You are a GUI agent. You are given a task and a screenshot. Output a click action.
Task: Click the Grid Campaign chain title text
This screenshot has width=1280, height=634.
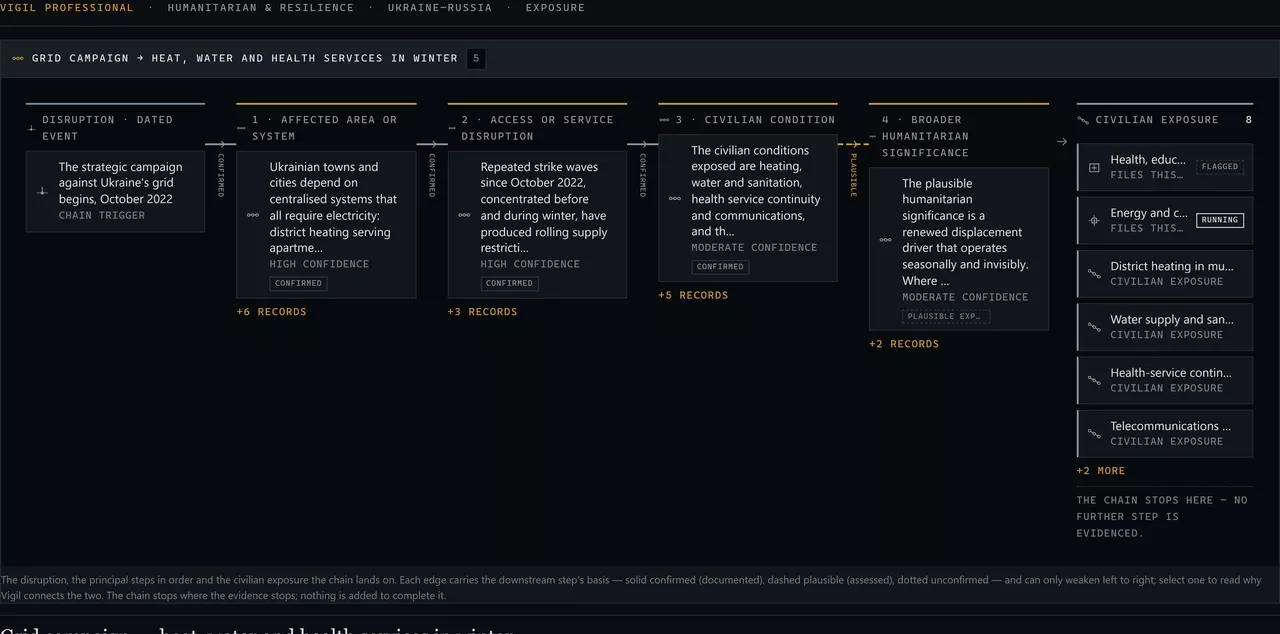[244, 59]
